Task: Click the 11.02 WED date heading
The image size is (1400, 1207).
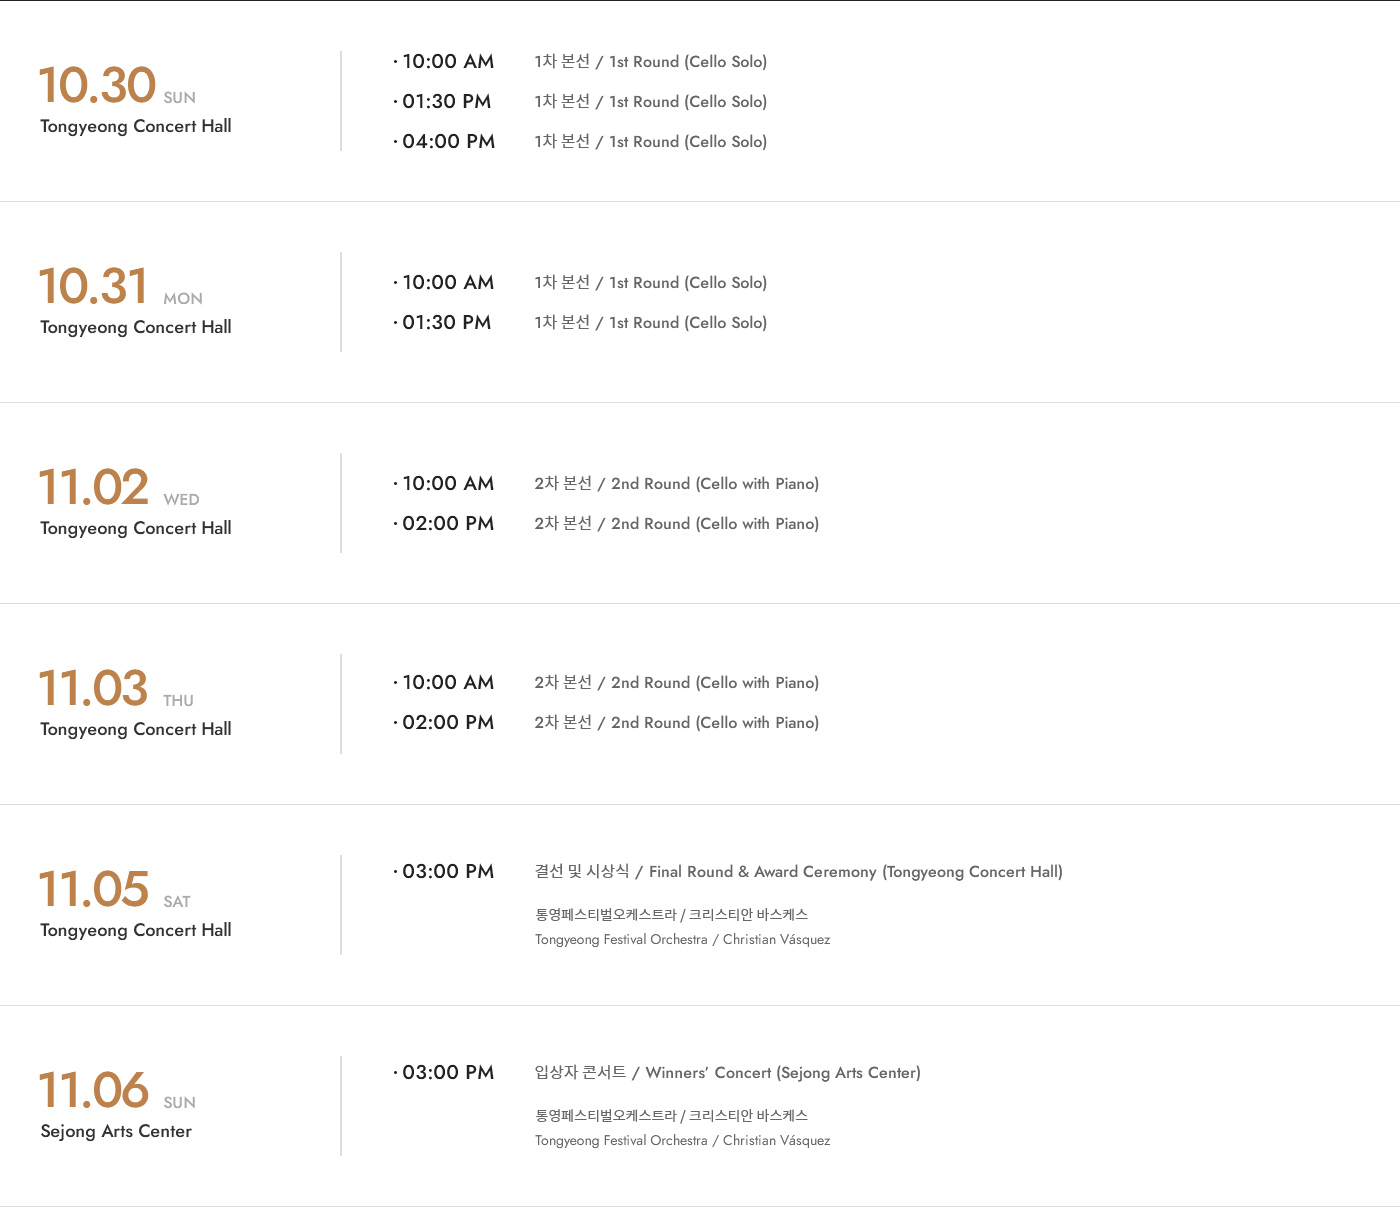Action: [x=119, y=487]
